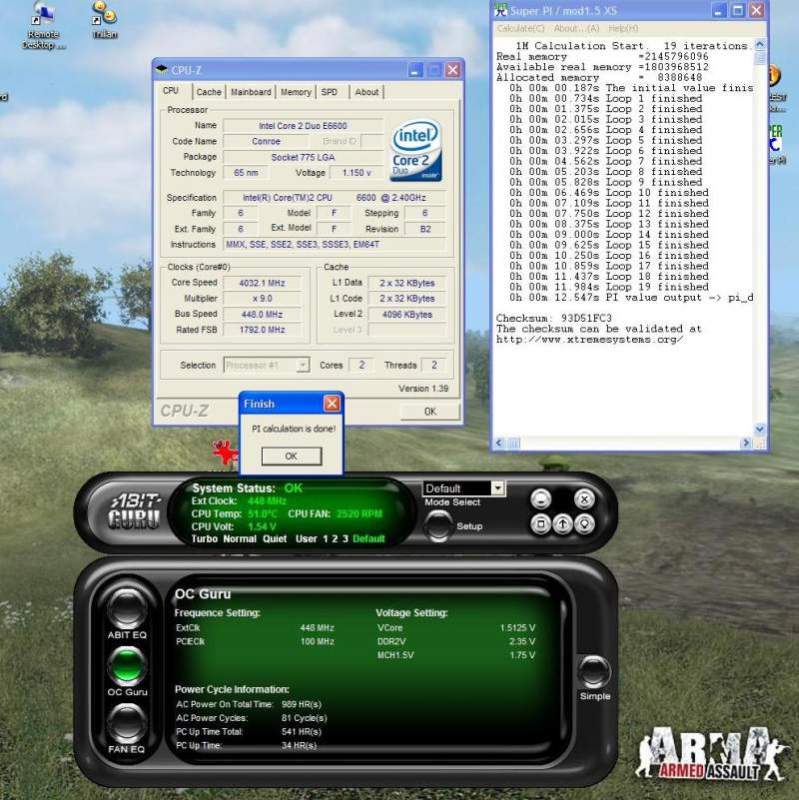Click the Code Name field showing Conroe
The image size is (799, 800).
point(266,141)
